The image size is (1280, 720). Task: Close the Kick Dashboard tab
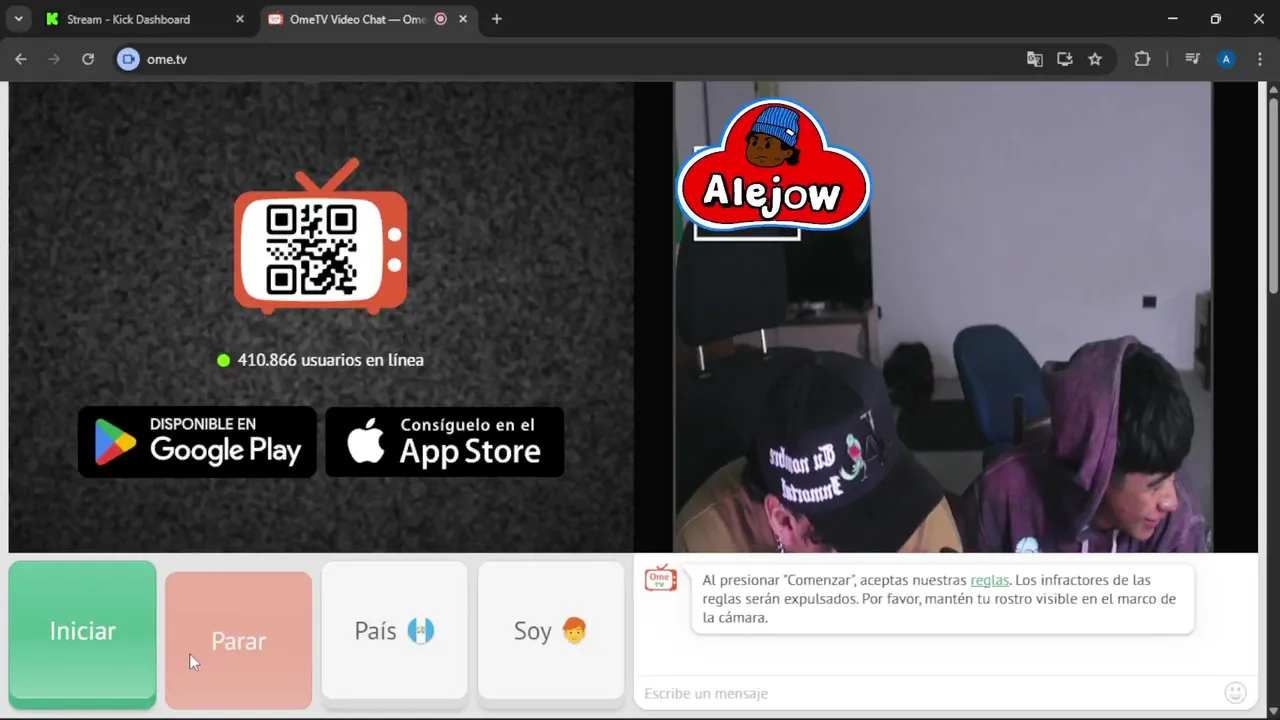[x=239, y=19]
